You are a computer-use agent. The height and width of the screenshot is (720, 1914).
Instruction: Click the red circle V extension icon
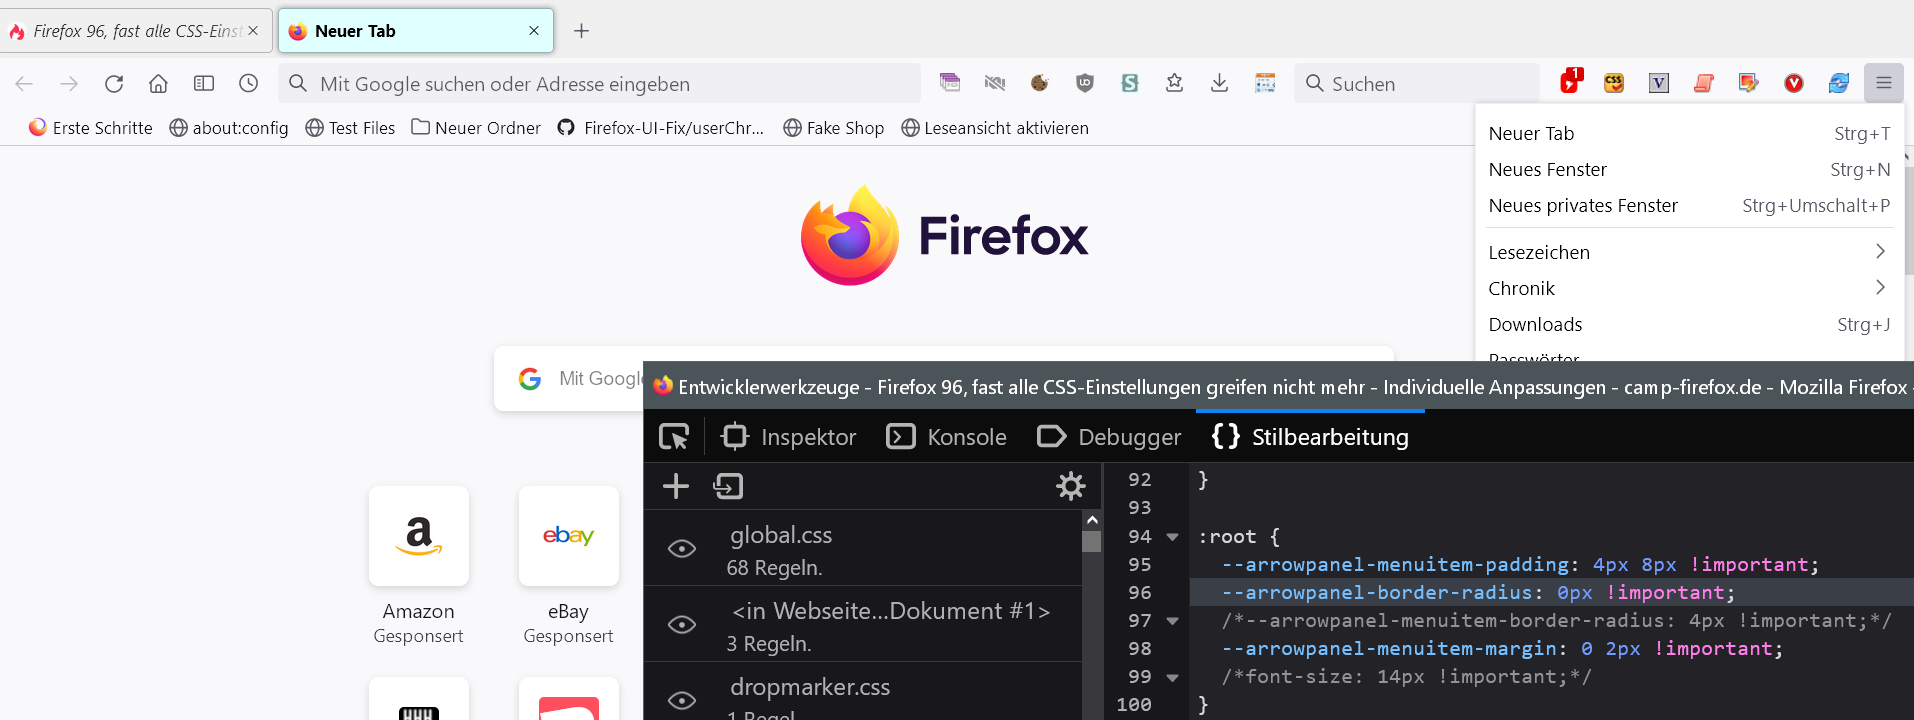[1794, 83]
